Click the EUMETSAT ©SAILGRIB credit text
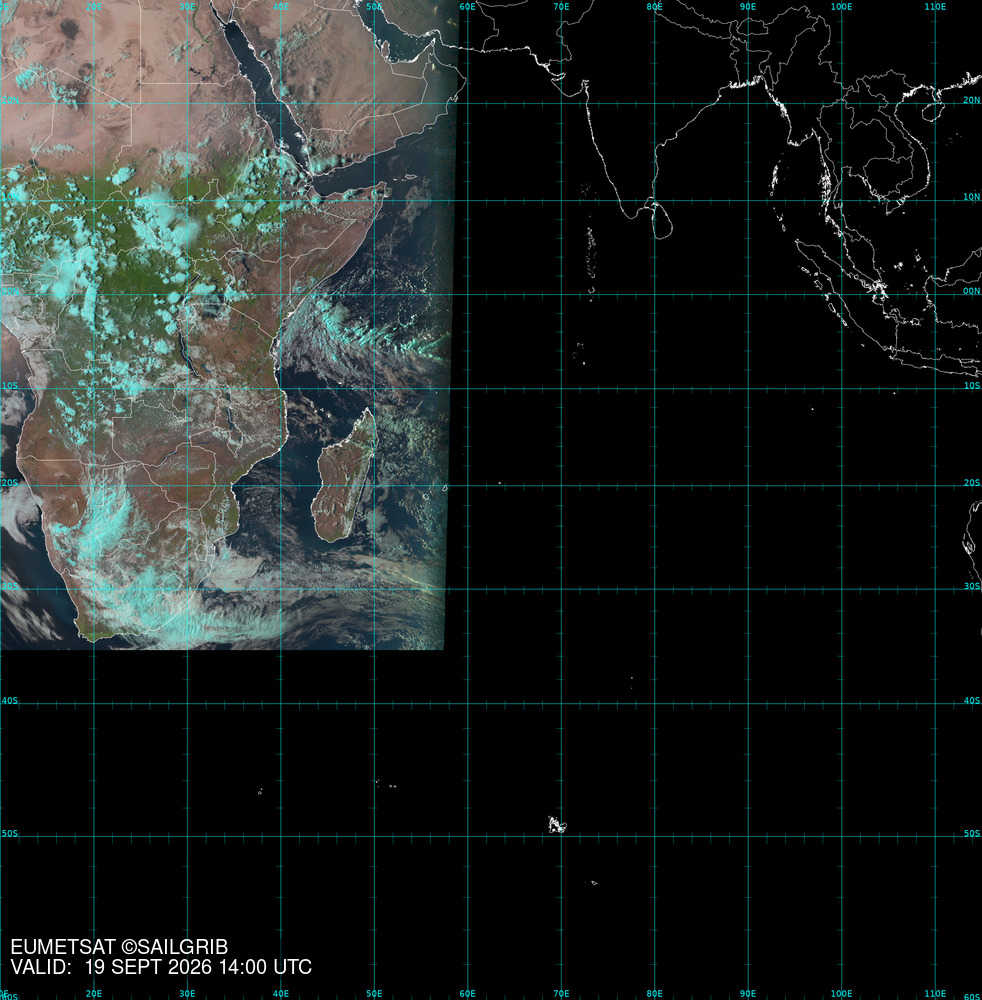This screenshot has width=982, height=1000. pyautogui.click(x=119, y=946)
